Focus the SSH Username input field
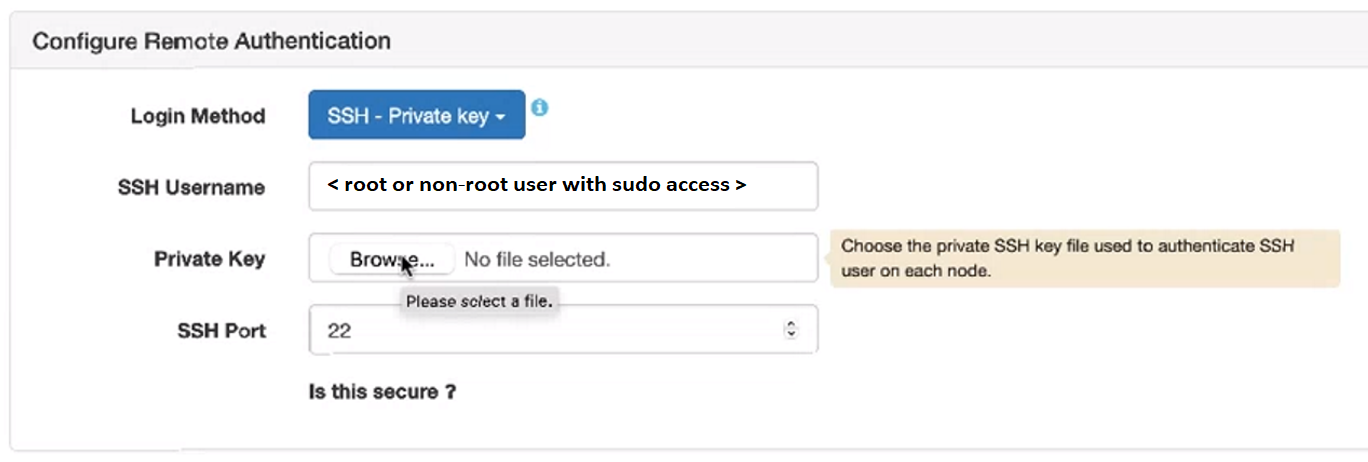 [x=563, y=186]
